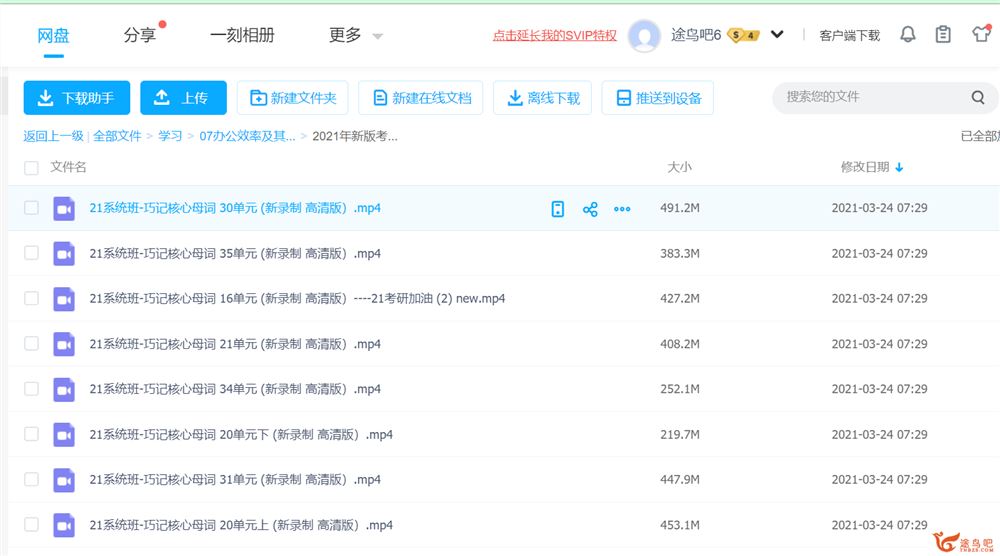Click size value 491.2M
This screenshot has height=556, width=1000.
680,208
